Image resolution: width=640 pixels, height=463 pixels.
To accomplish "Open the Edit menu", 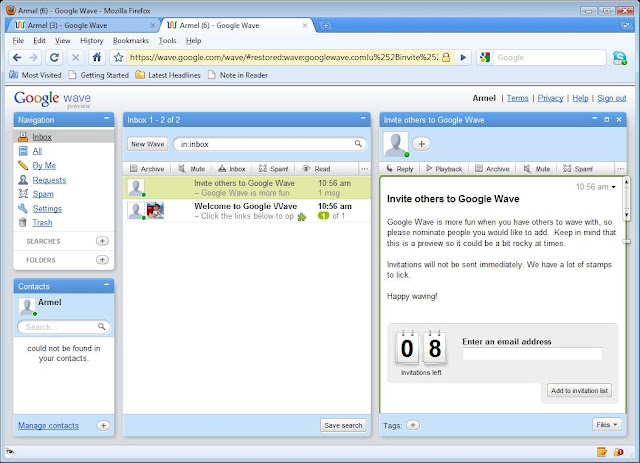I will [39, 40].
